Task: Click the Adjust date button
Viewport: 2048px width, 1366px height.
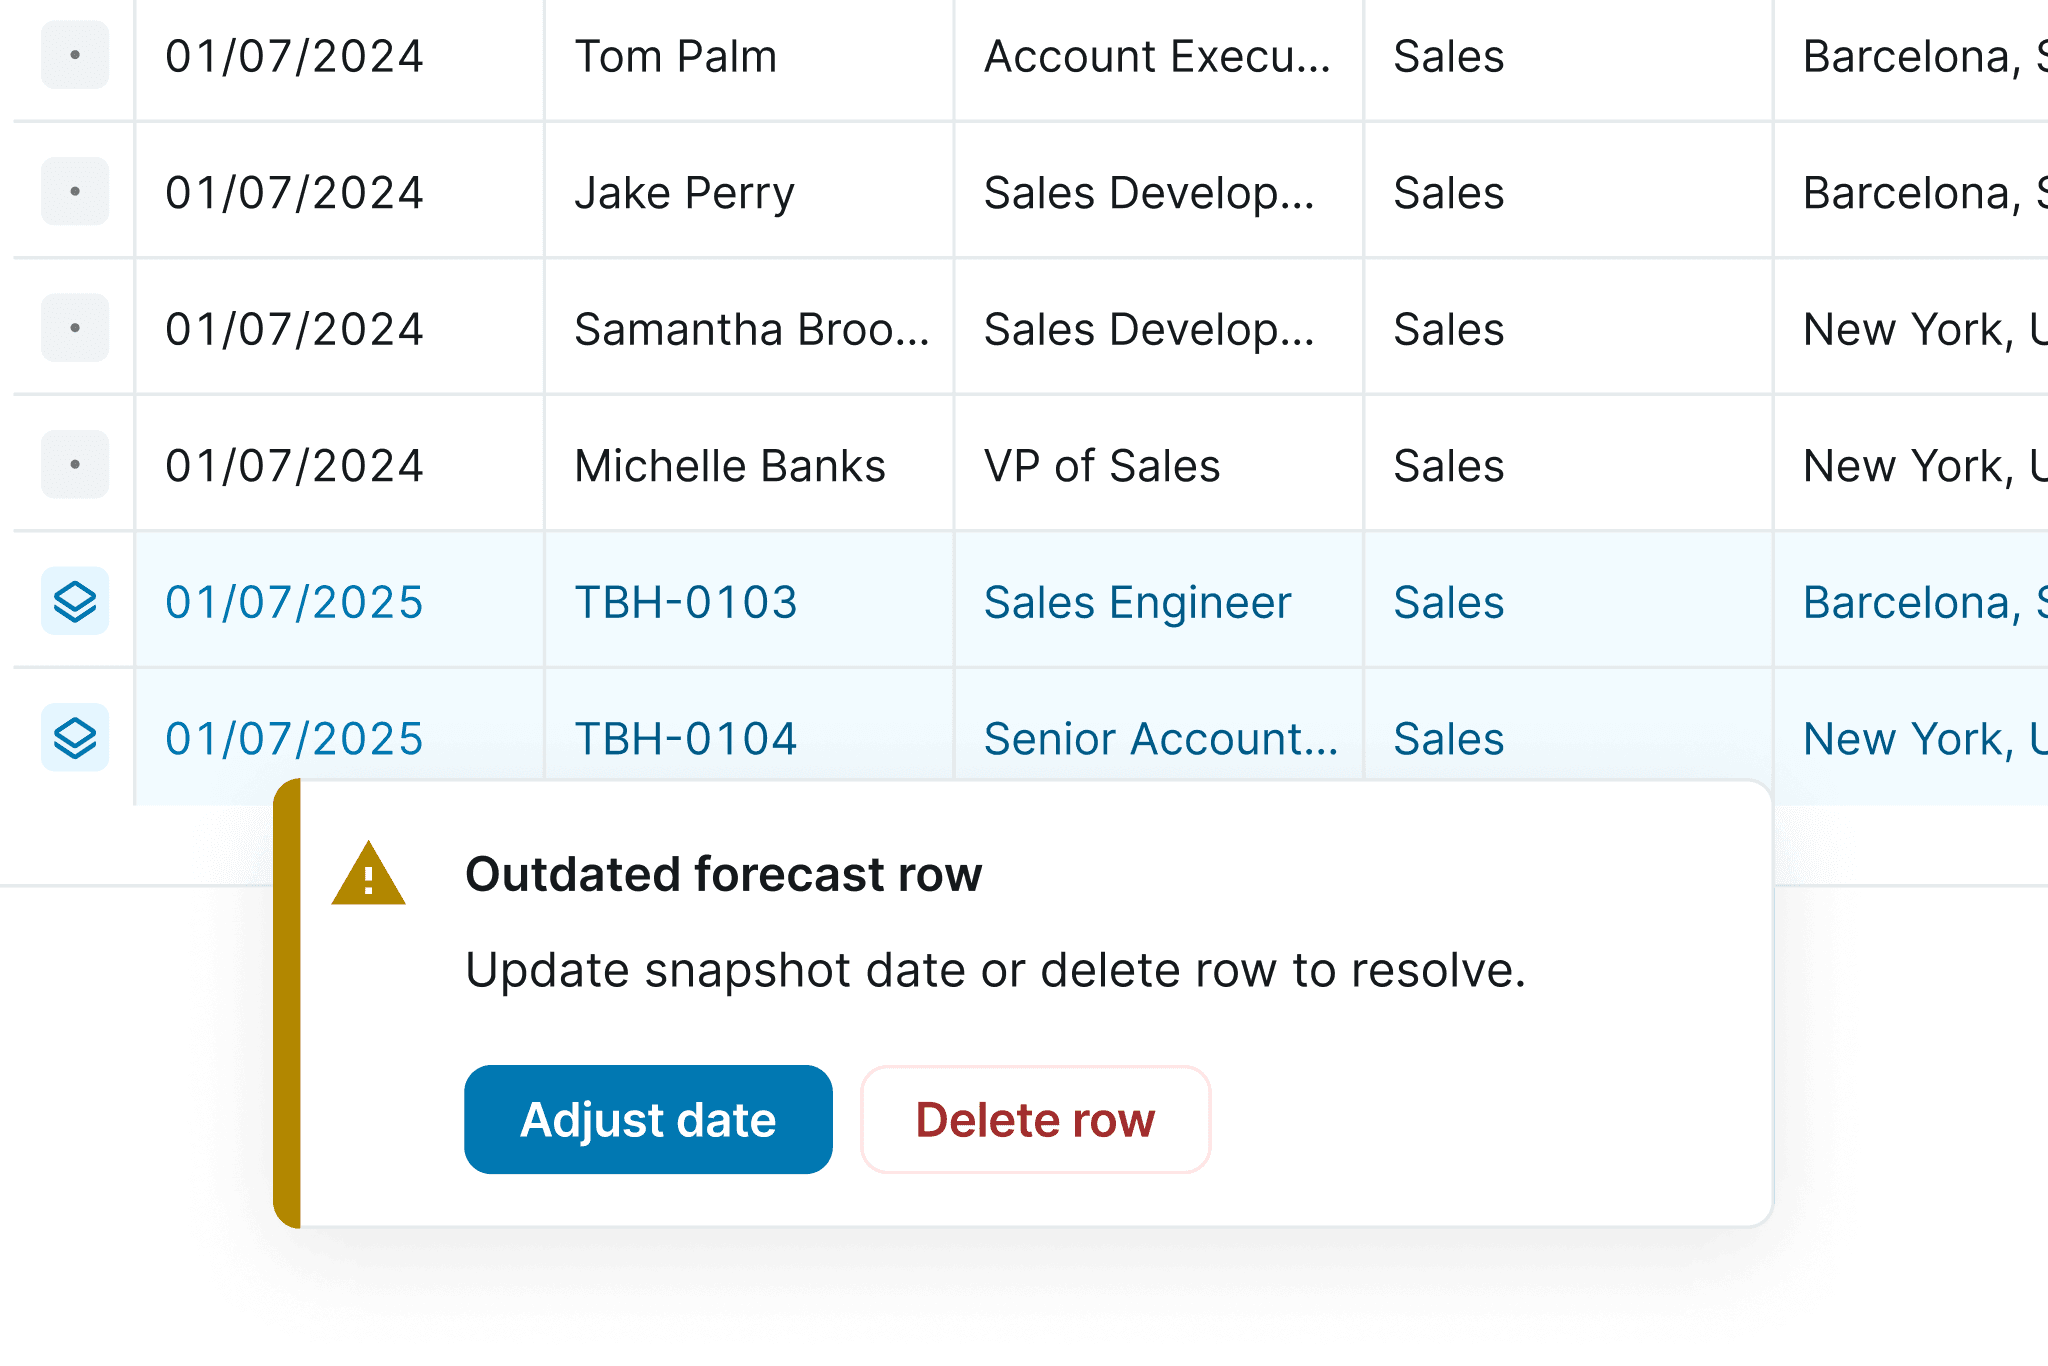Action: click(x=647, y=1119)
